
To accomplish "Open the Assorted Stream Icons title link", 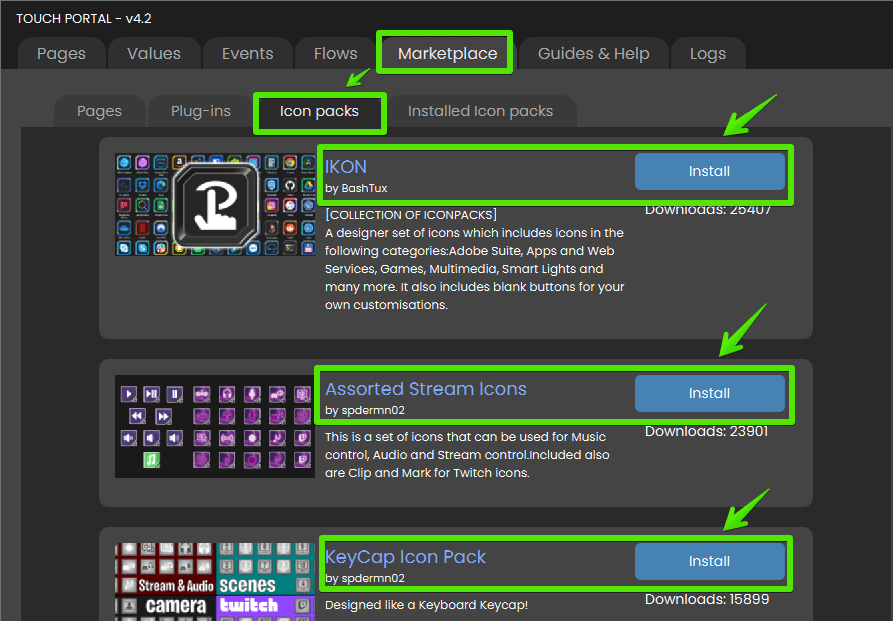I will [426, 389].
